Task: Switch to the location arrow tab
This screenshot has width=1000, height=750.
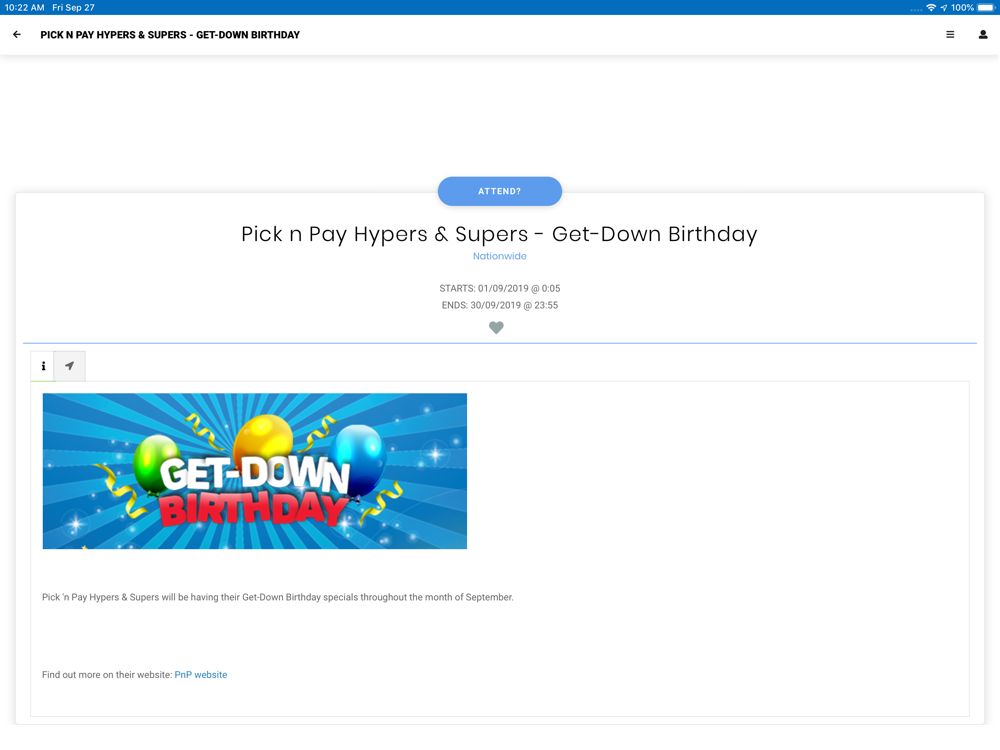Action: (x=70, y=366)
